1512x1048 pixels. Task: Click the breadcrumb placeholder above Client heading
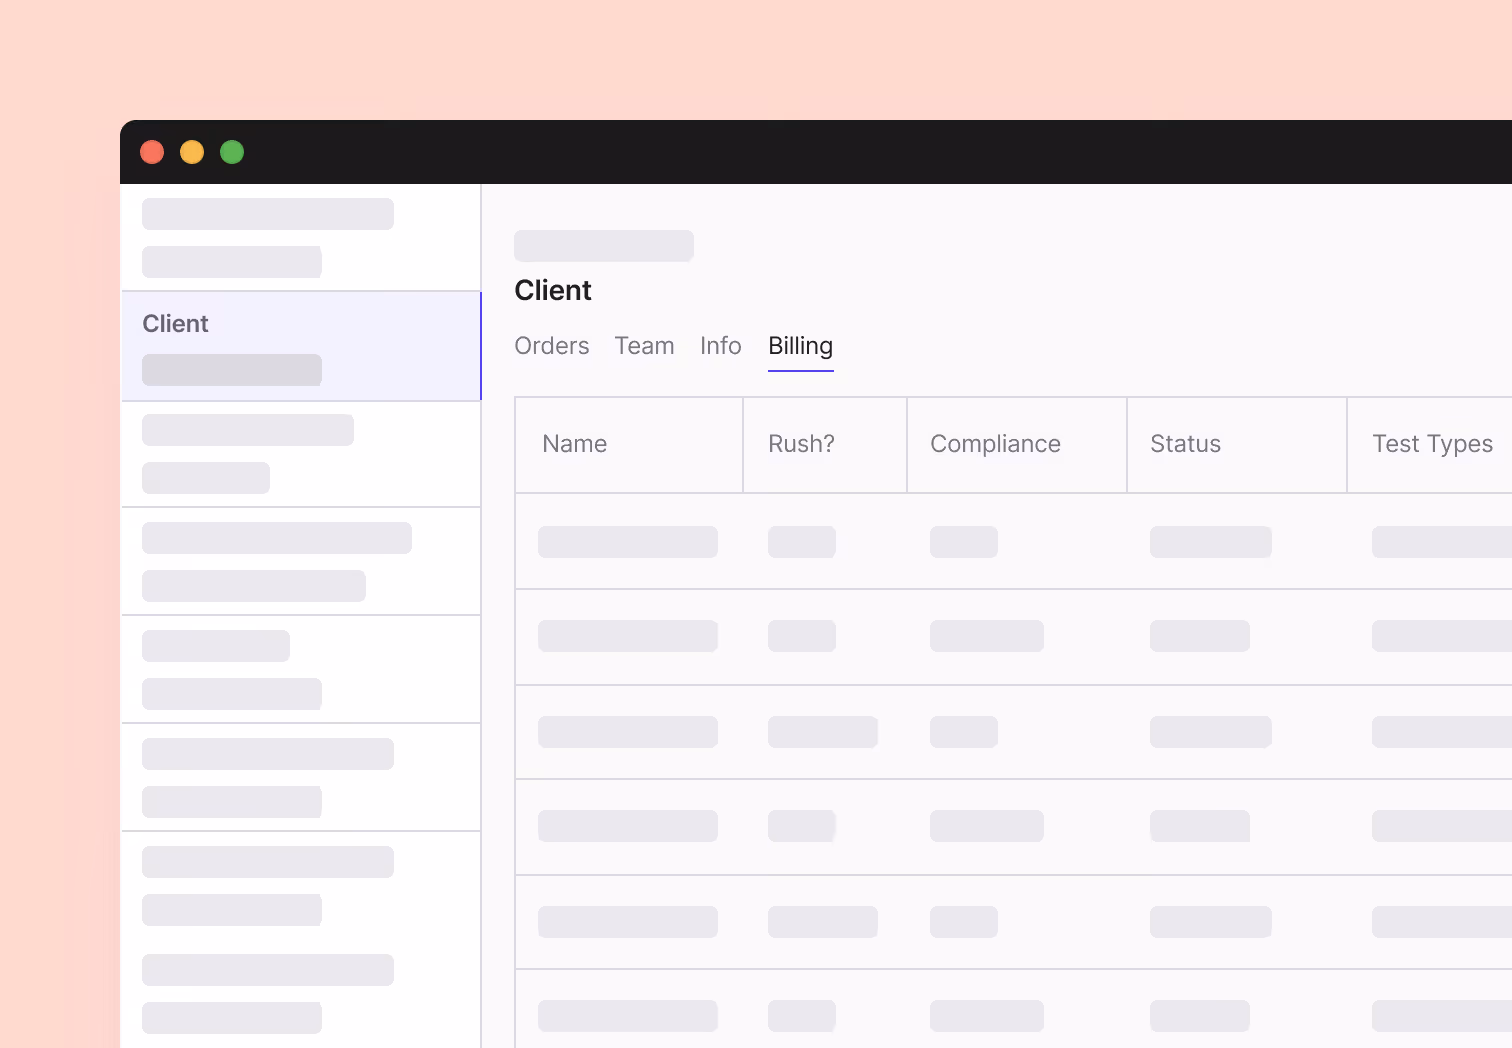[604, 245]
